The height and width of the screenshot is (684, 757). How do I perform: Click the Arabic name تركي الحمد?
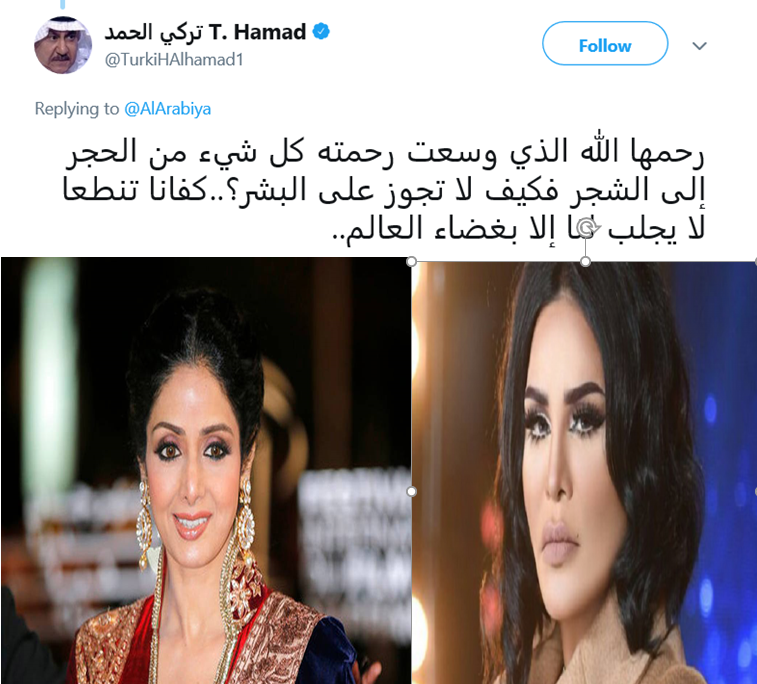[154, 33]
